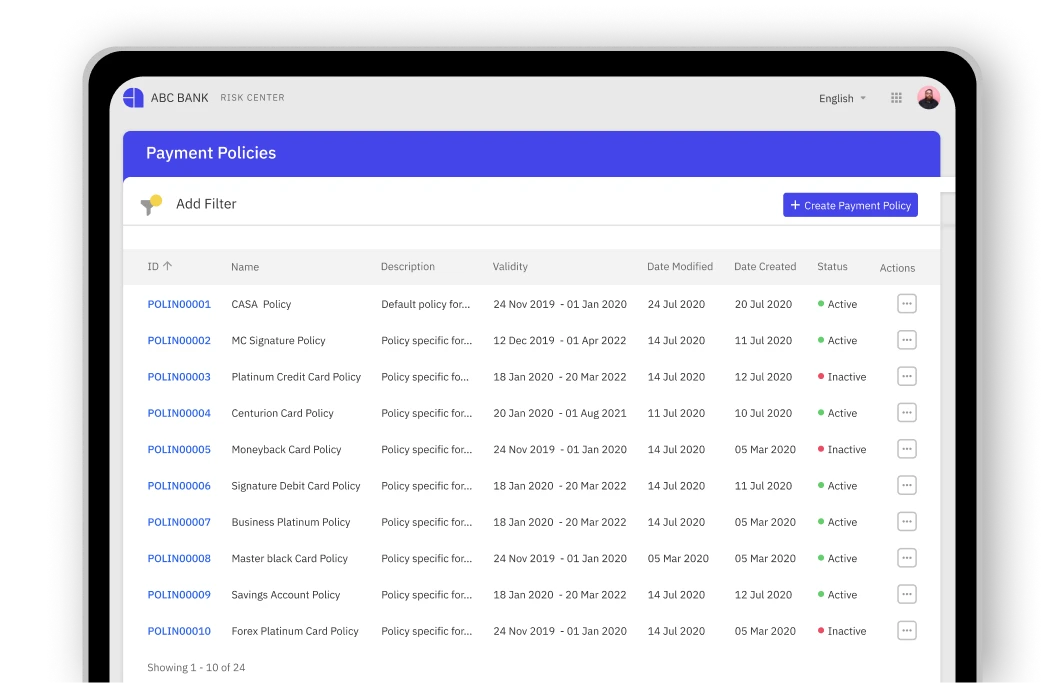Open policy POLIN00004 link
The height and width of the screenshot is (683, 1062).
(179, 413)
